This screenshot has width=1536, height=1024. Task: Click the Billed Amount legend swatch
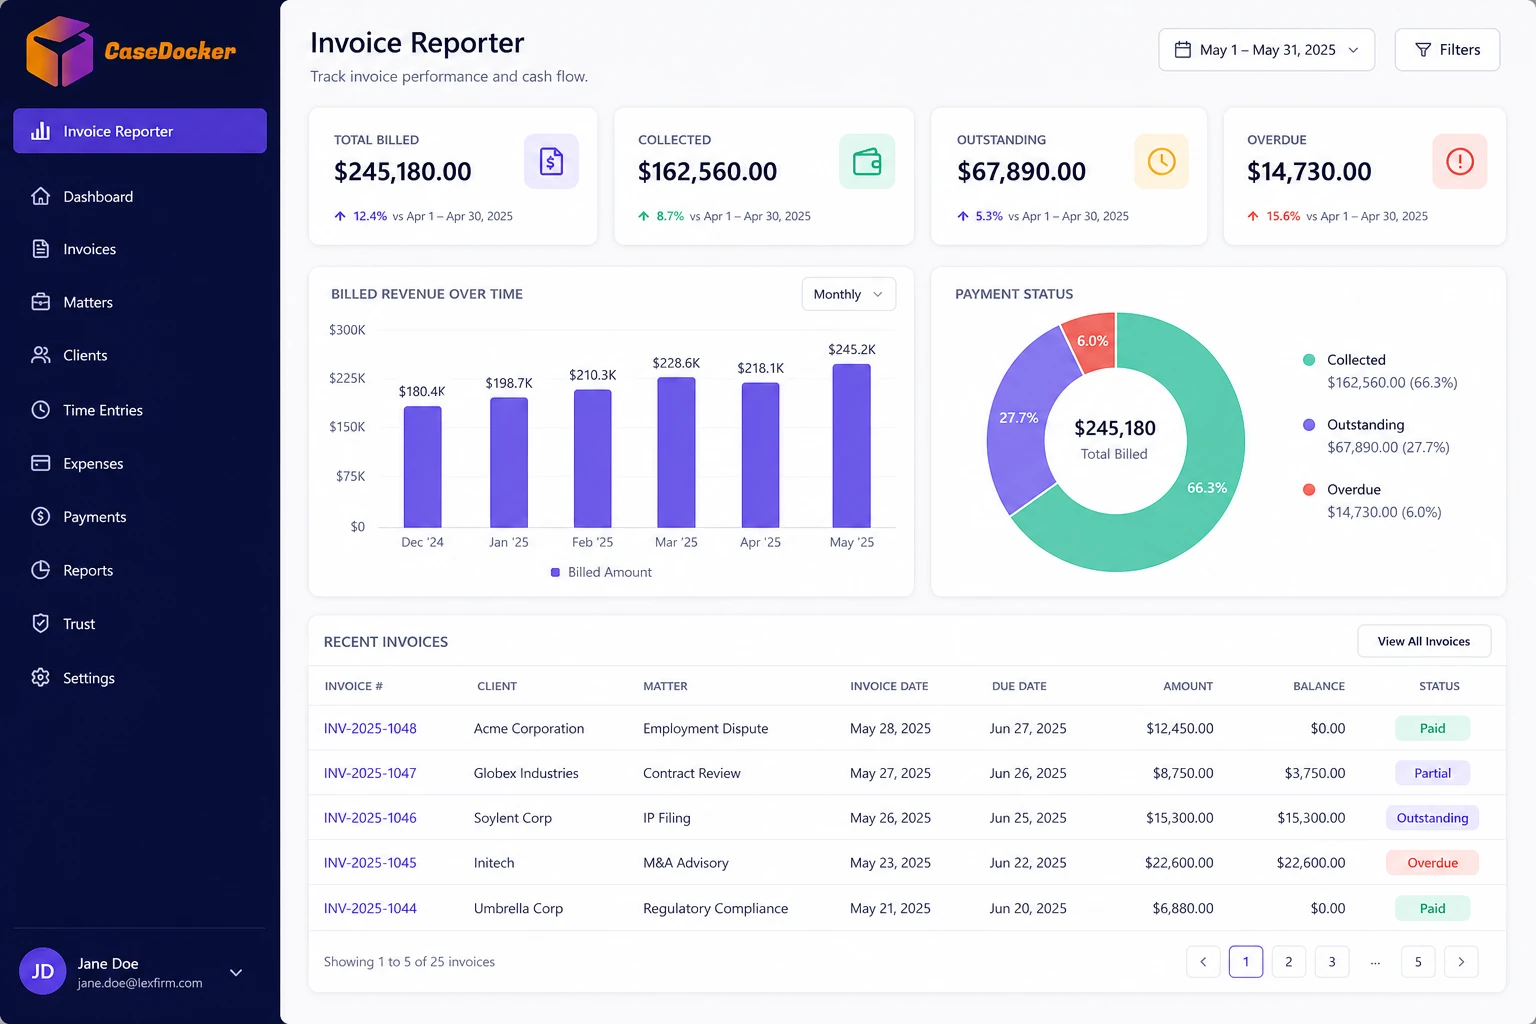coord(555,572)
